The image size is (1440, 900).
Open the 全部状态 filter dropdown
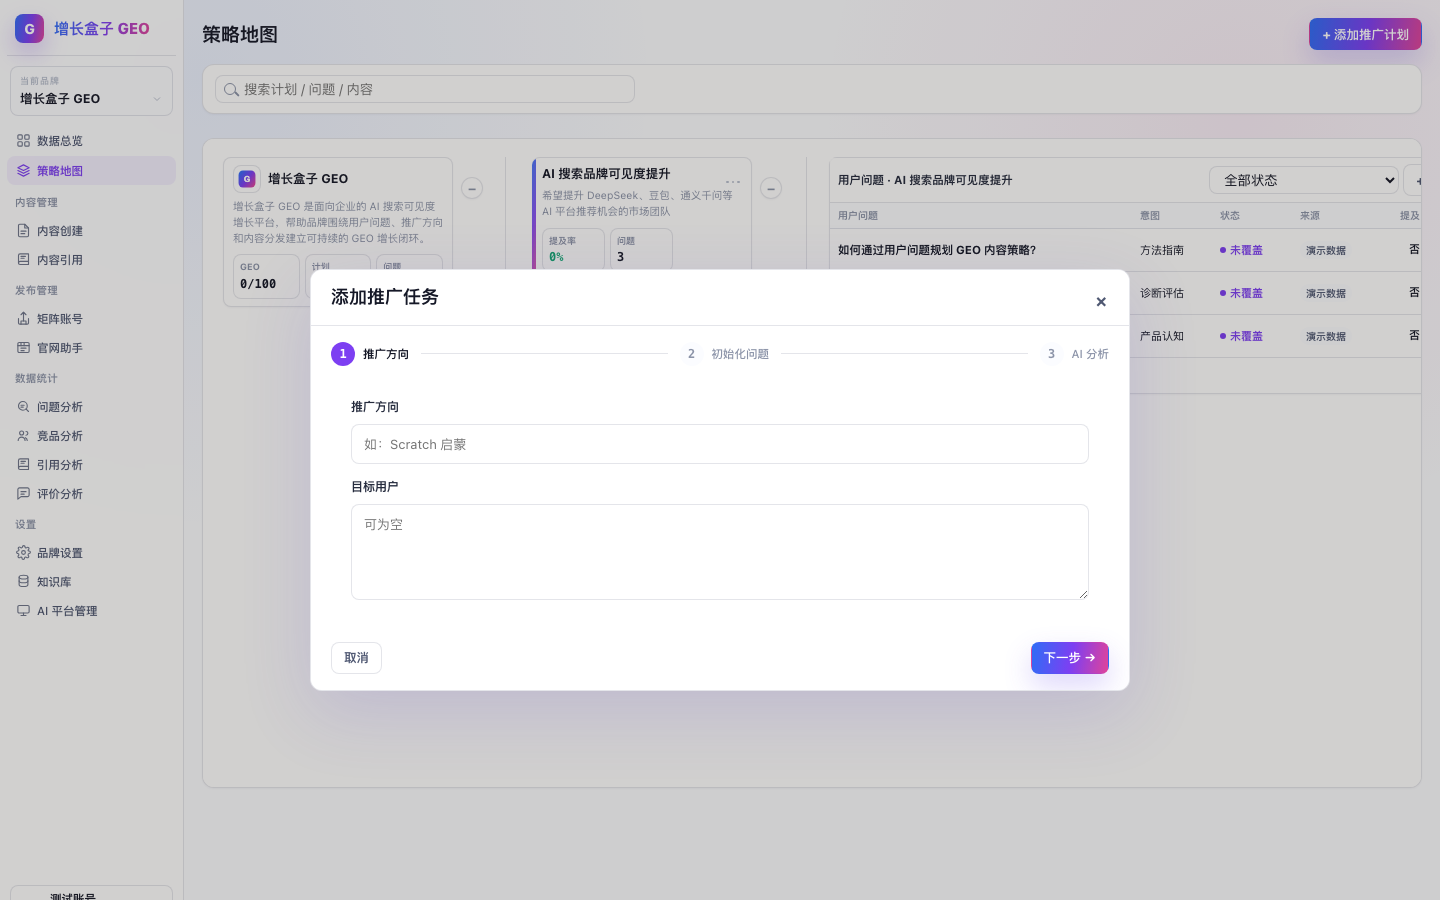pyautogui.click(x=1304, y=180)
